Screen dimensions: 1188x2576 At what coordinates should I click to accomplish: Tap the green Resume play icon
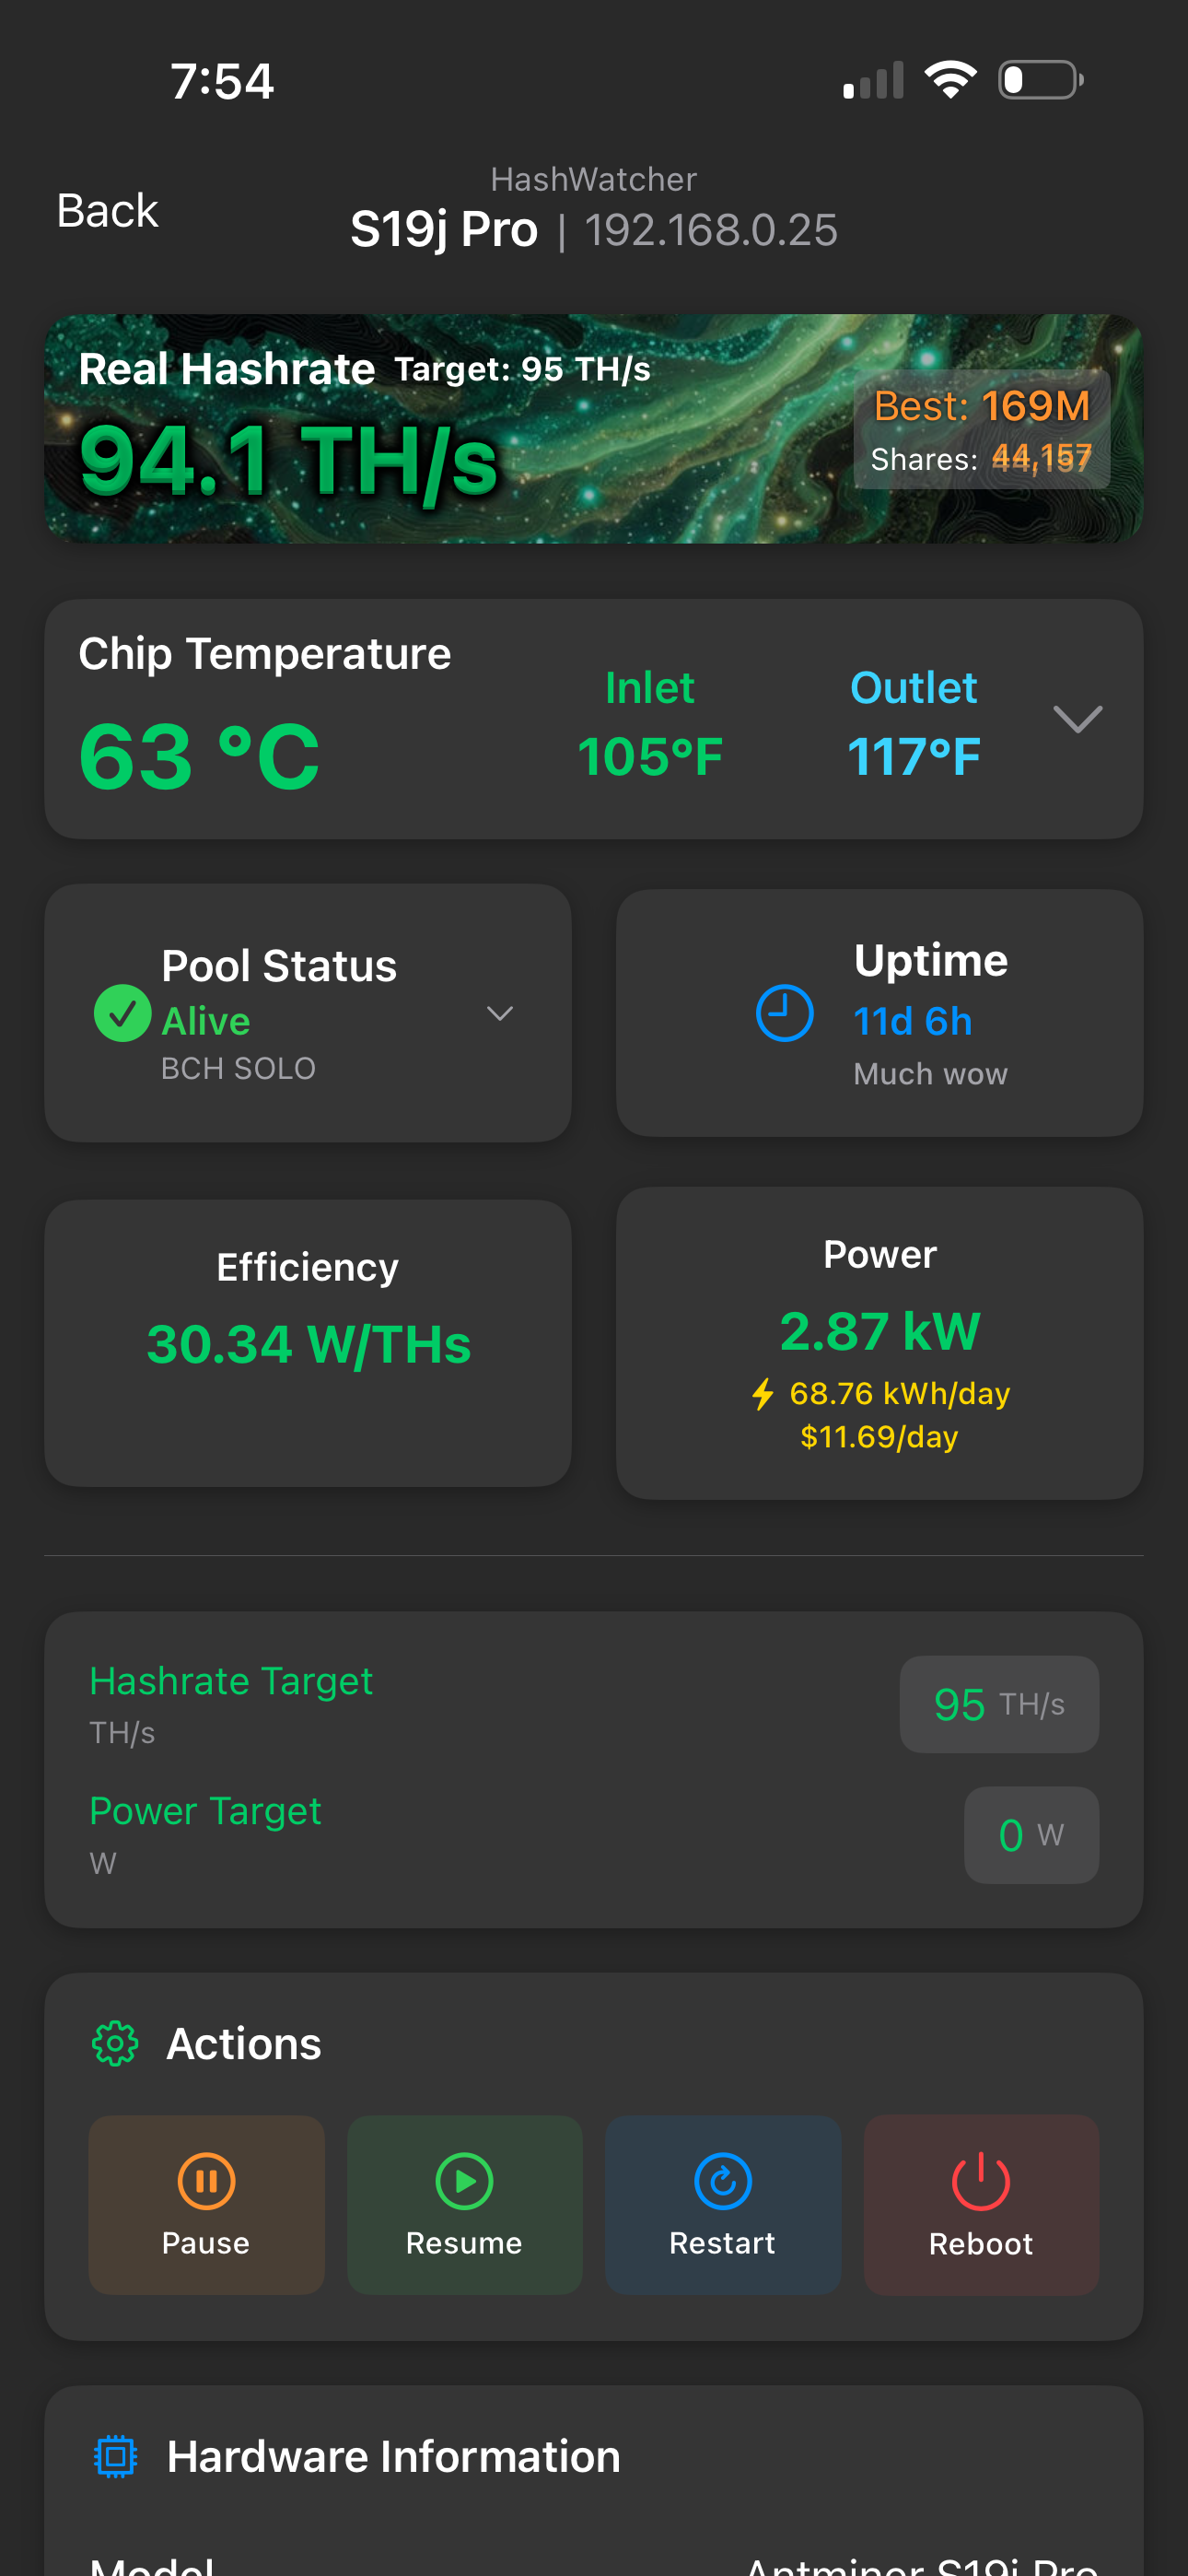coord(464,2180)
